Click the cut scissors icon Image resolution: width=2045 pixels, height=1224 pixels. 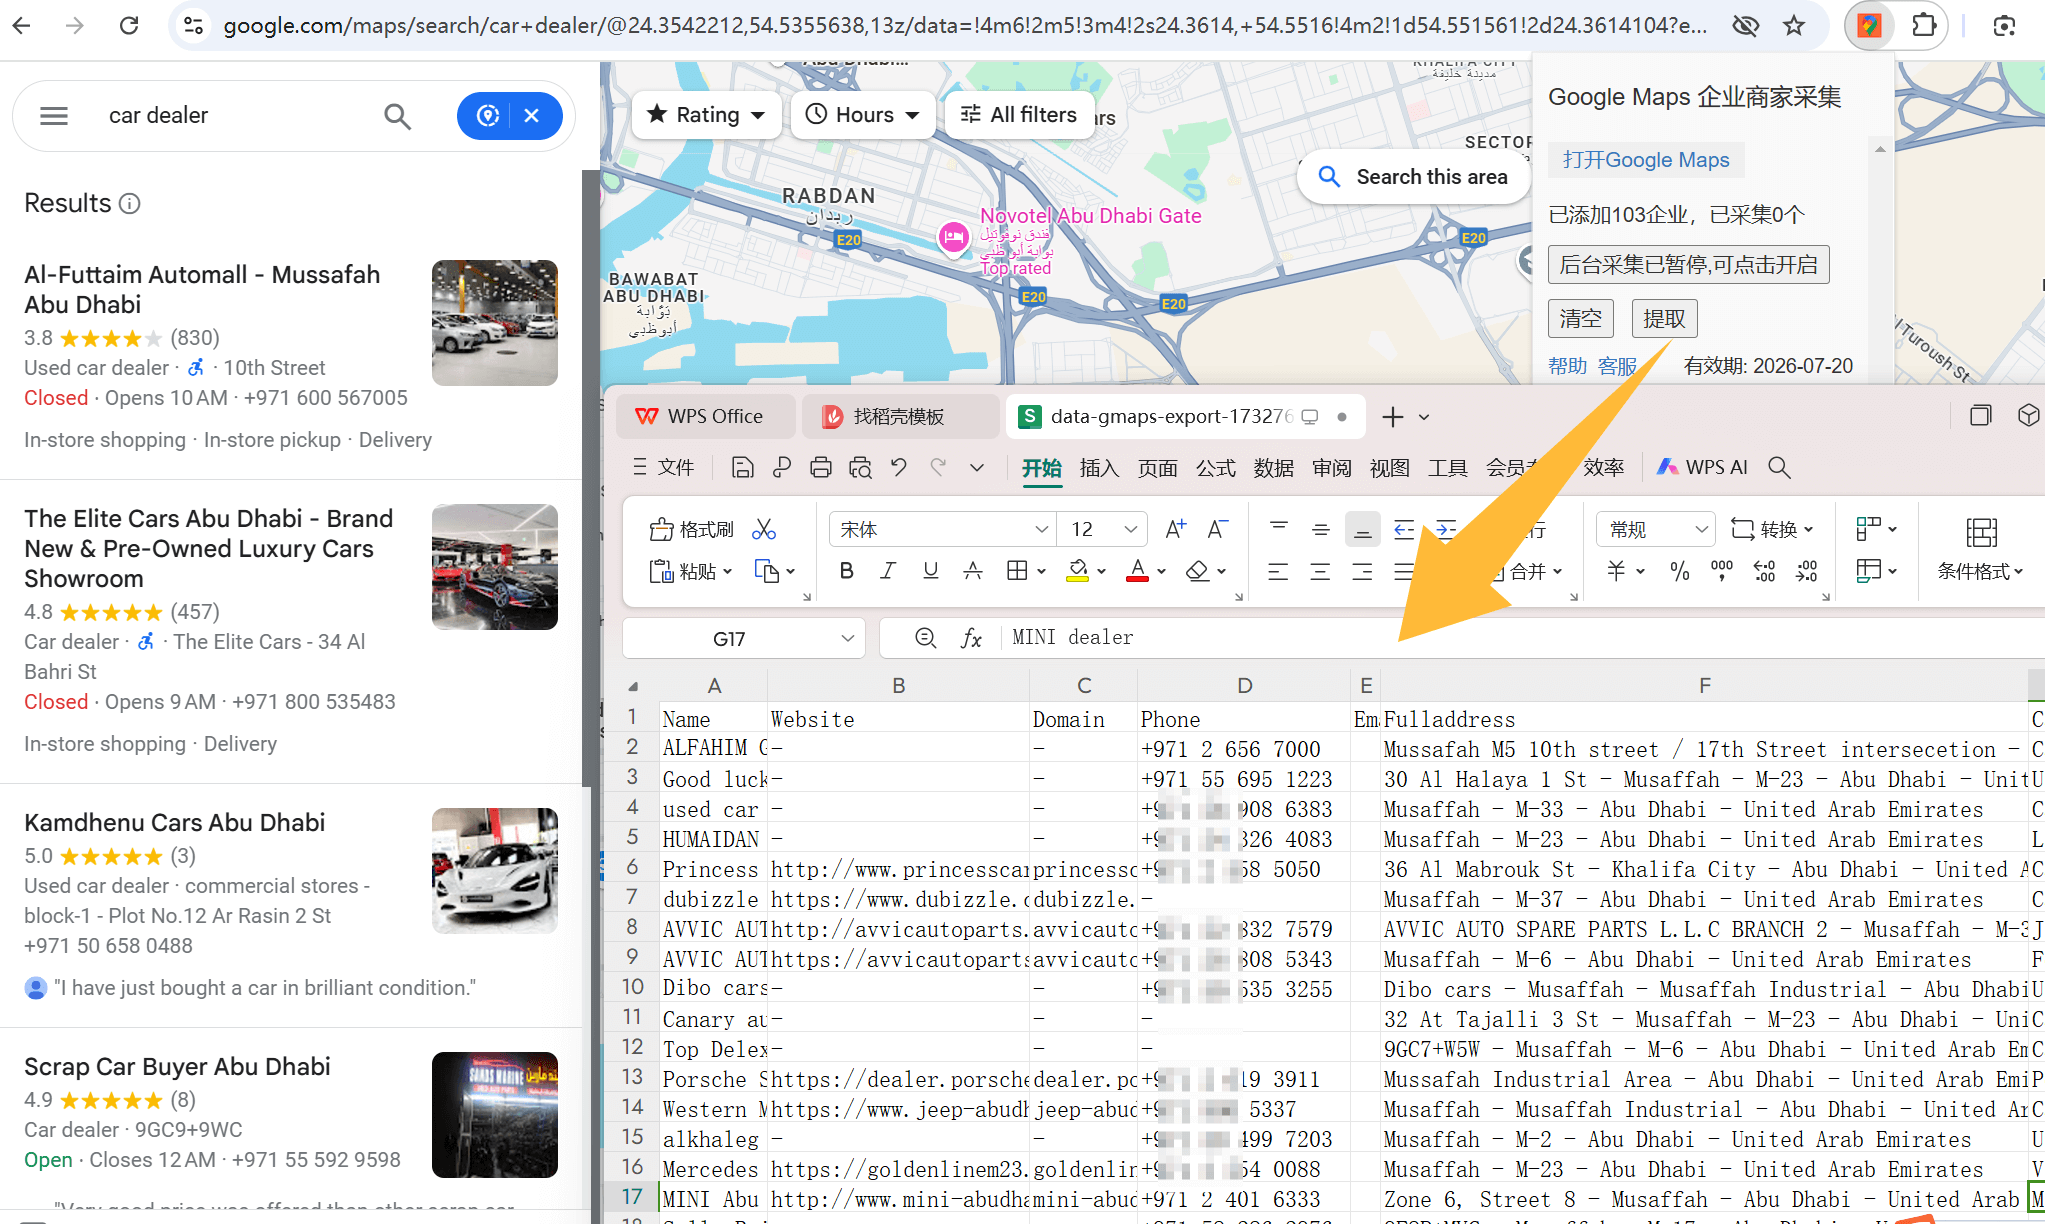click(765, 529)
